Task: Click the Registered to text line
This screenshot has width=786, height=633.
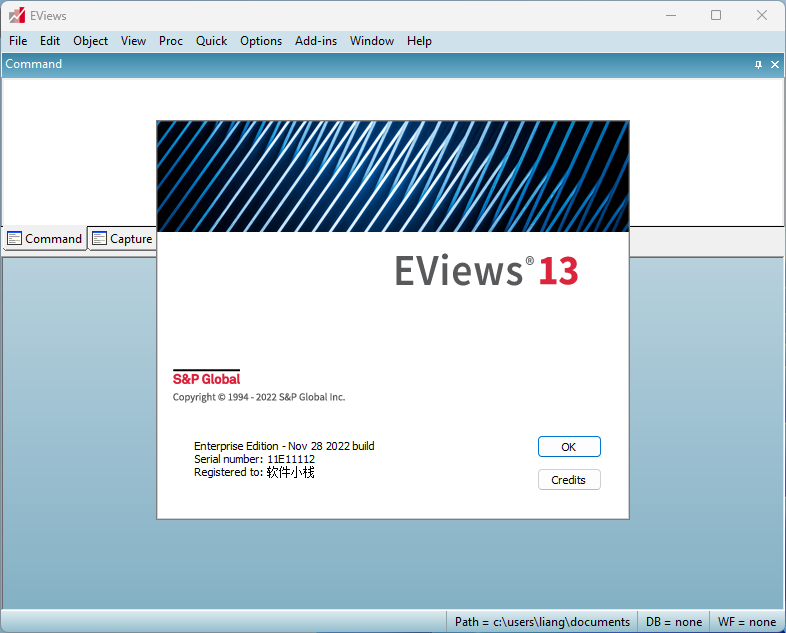Action: pyautogui.click(x=254, y=472)
